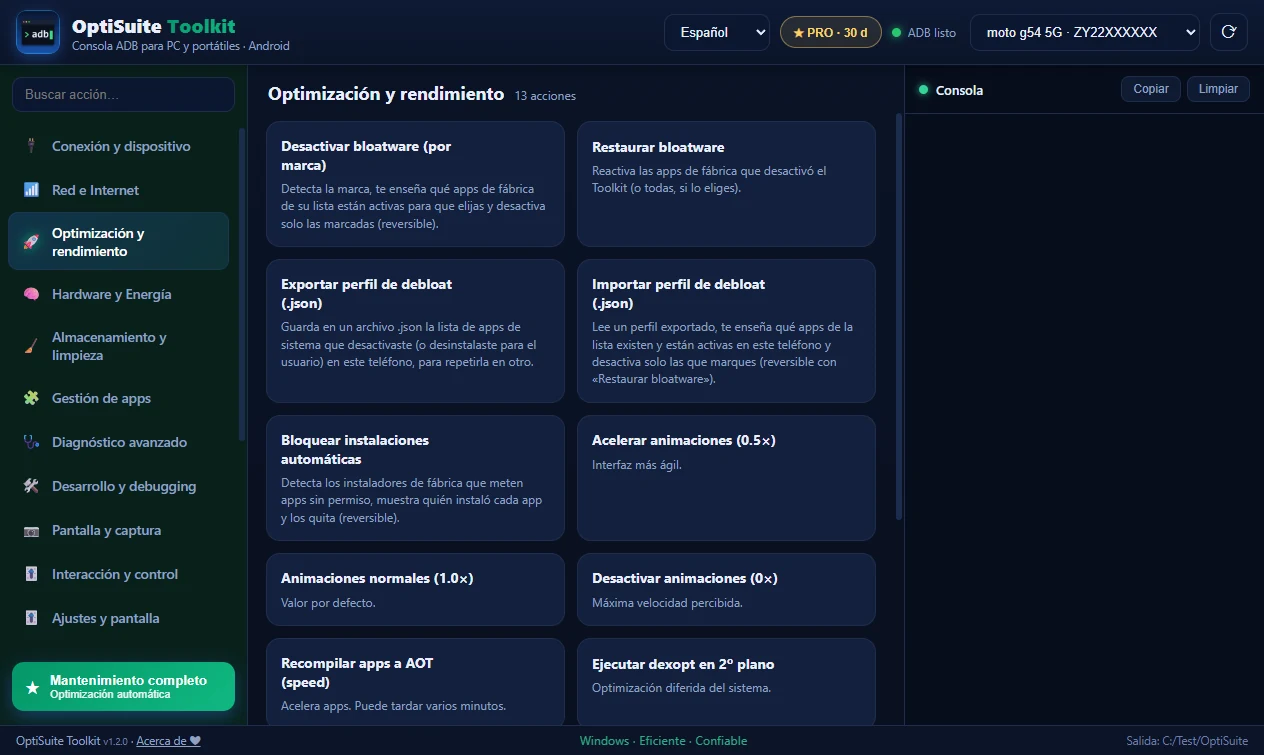Click the rocket icon beside Optimización y rendimiento
The width and height of the screenshot is (1264, 755).
[x=31, y=242]
